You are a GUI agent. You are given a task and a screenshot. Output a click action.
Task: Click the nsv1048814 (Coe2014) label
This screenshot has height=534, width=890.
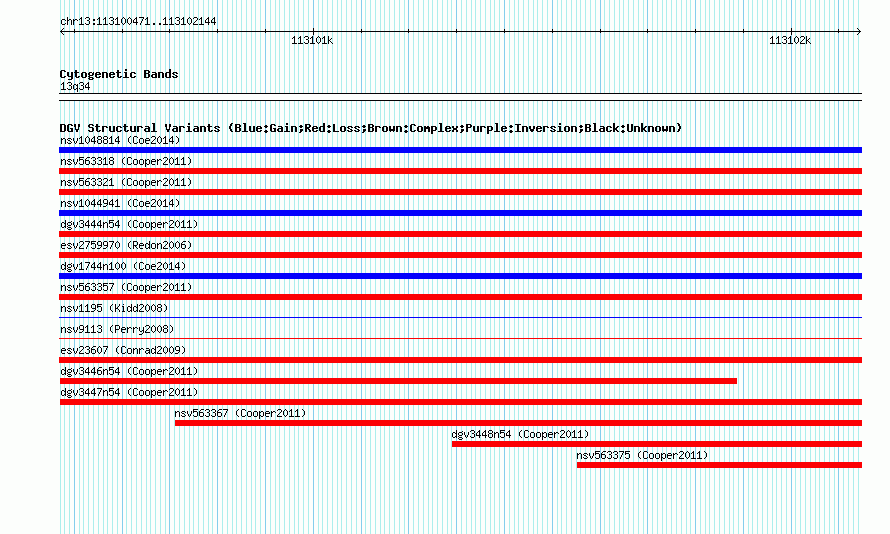coord(120,140)
